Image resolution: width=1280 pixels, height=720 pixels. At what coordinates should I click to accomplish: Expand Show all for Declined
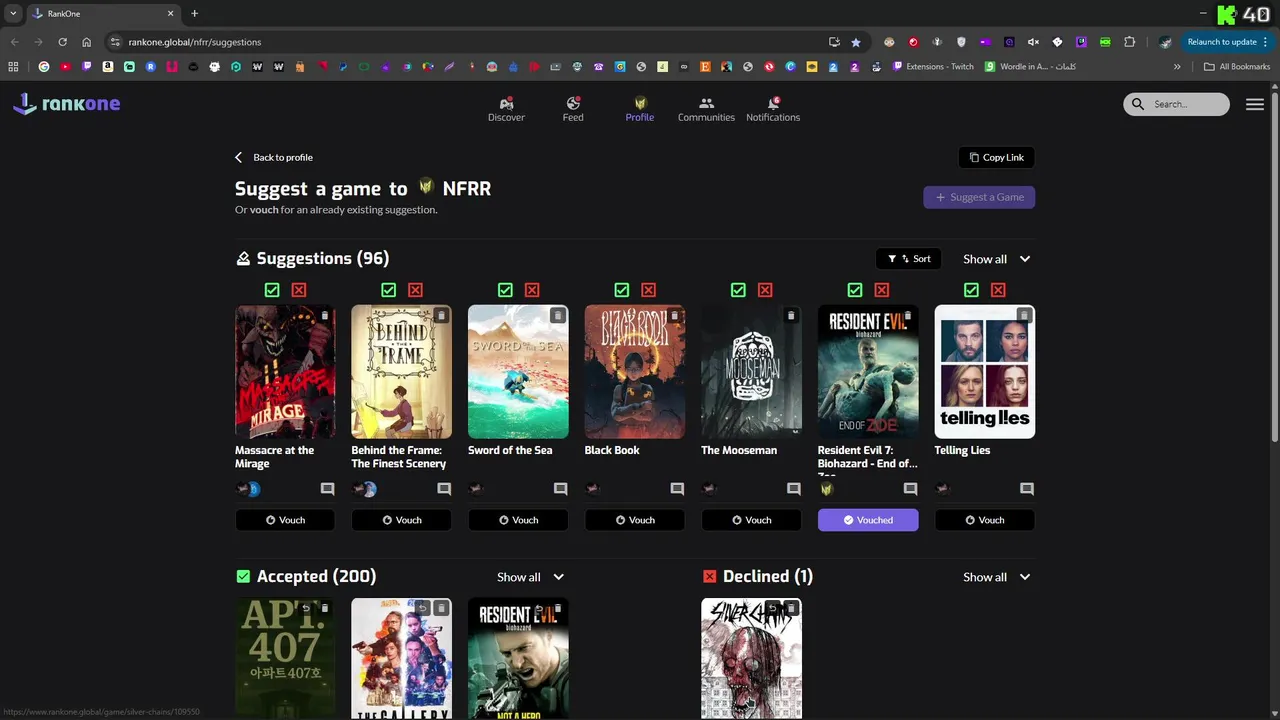pyautogui.click(x=997, y=577)
